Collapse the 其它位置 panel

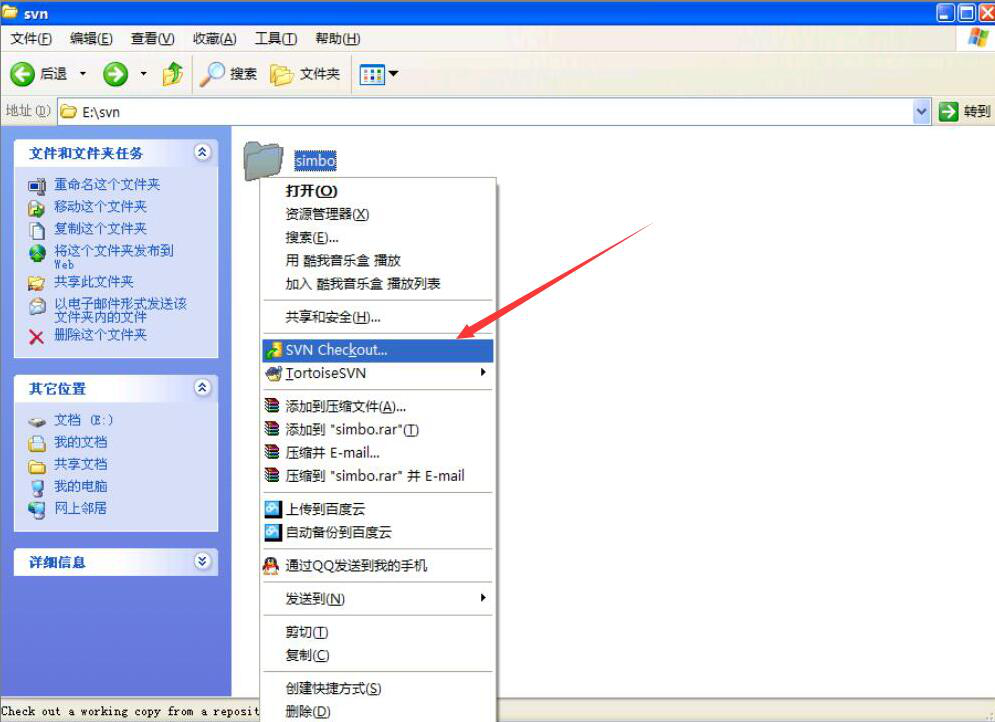[x=202, y=388]
